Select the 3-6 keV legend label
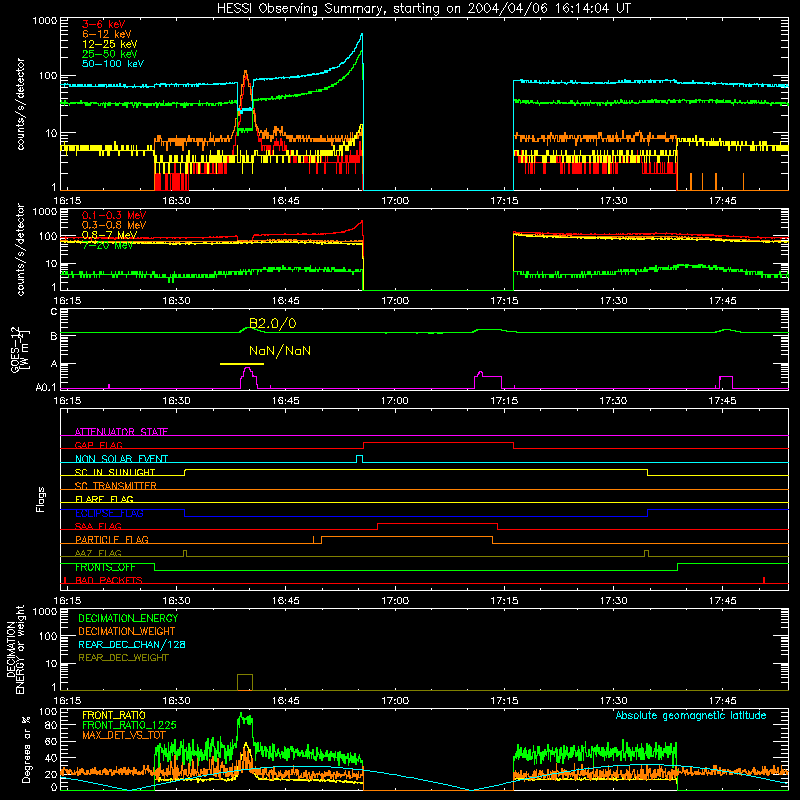Image resolution: width=800 pixels, height=800 pixels. [x=104, y=24]
